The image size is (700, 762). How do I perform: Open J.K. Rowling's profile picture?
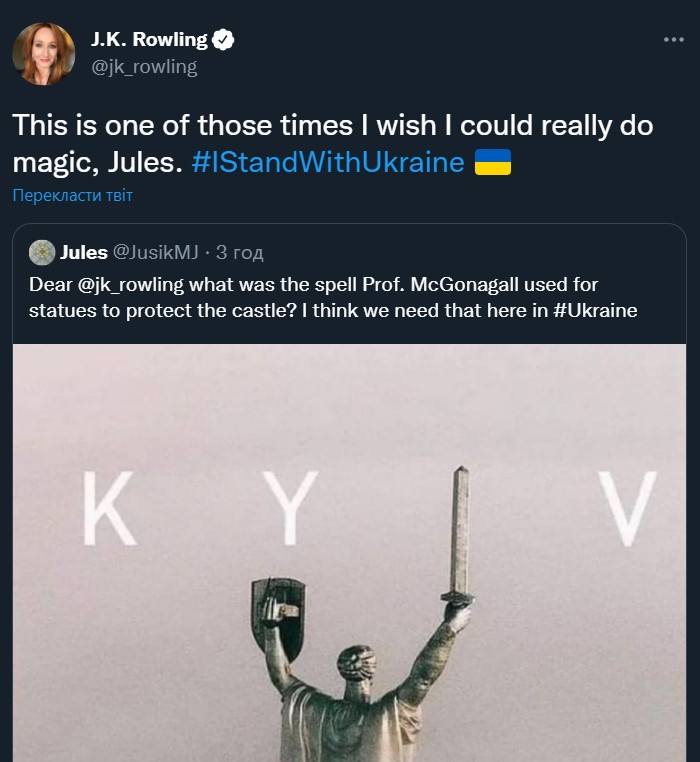point(44,53)
